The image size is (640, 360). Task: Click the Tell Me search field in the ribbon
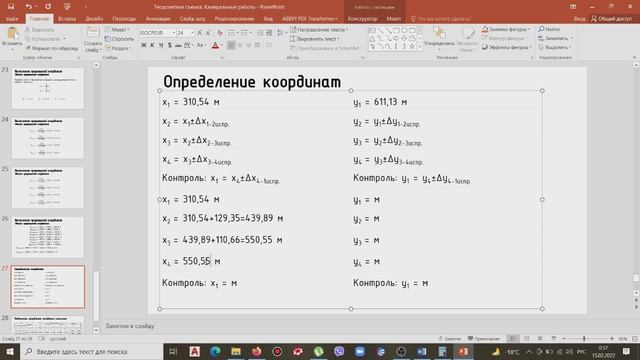(x=441, y=19)
